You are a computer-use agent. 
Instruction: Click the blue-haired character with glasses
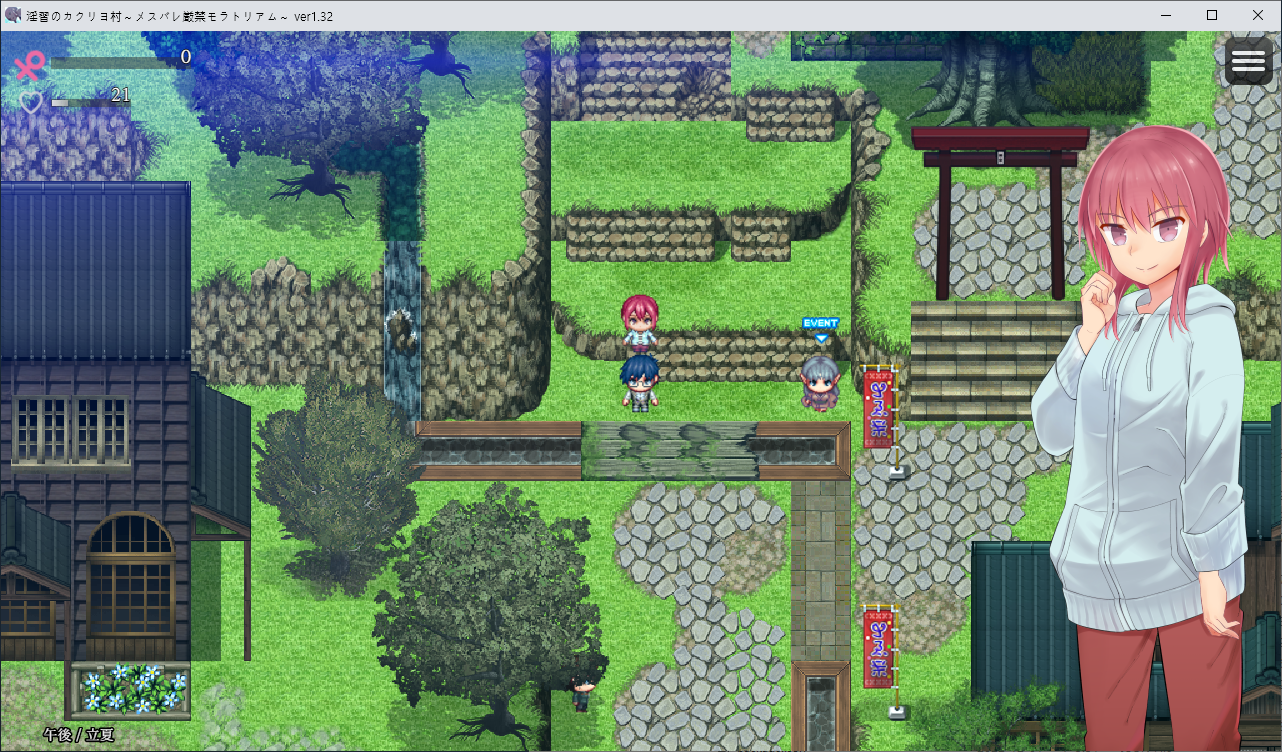click(638, 383)
